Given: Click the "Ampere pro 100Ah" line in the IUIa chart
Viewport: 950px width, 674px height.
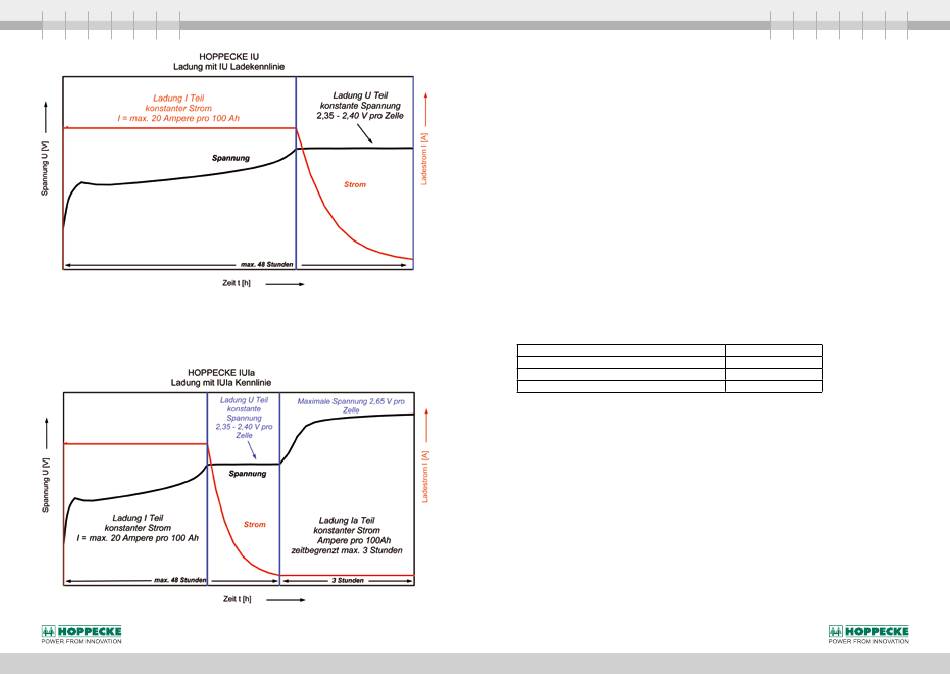Looking at the screenshot, I should [354, 541].
